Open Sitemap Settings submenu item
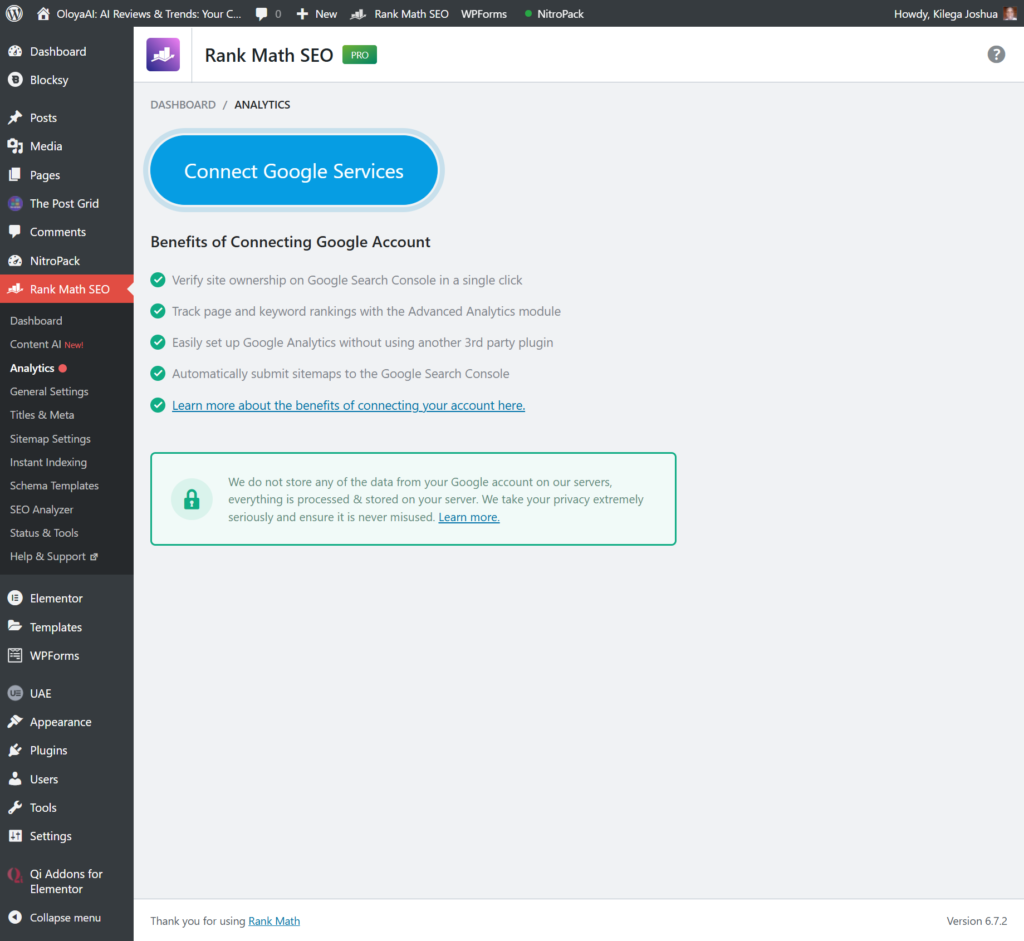Screen dimensions: 1024x941 pyautogui.click(x=50, y=439)
